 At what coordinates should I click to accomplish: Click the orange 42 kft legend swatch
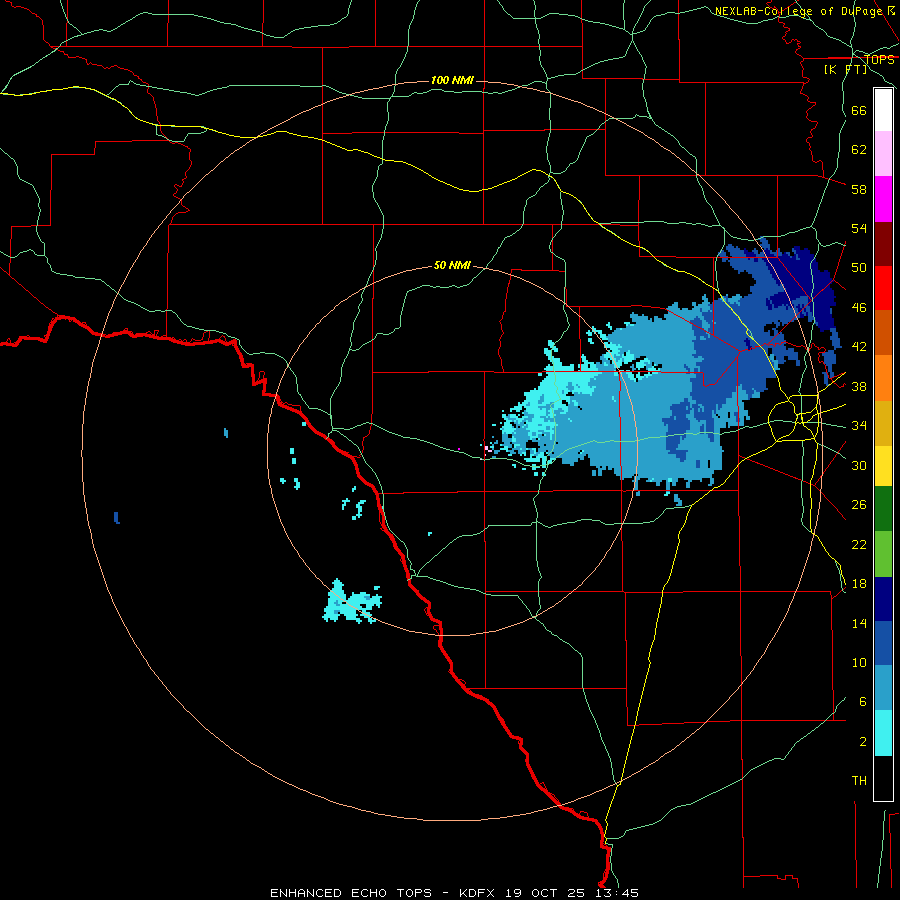click(x=883, y=378)
